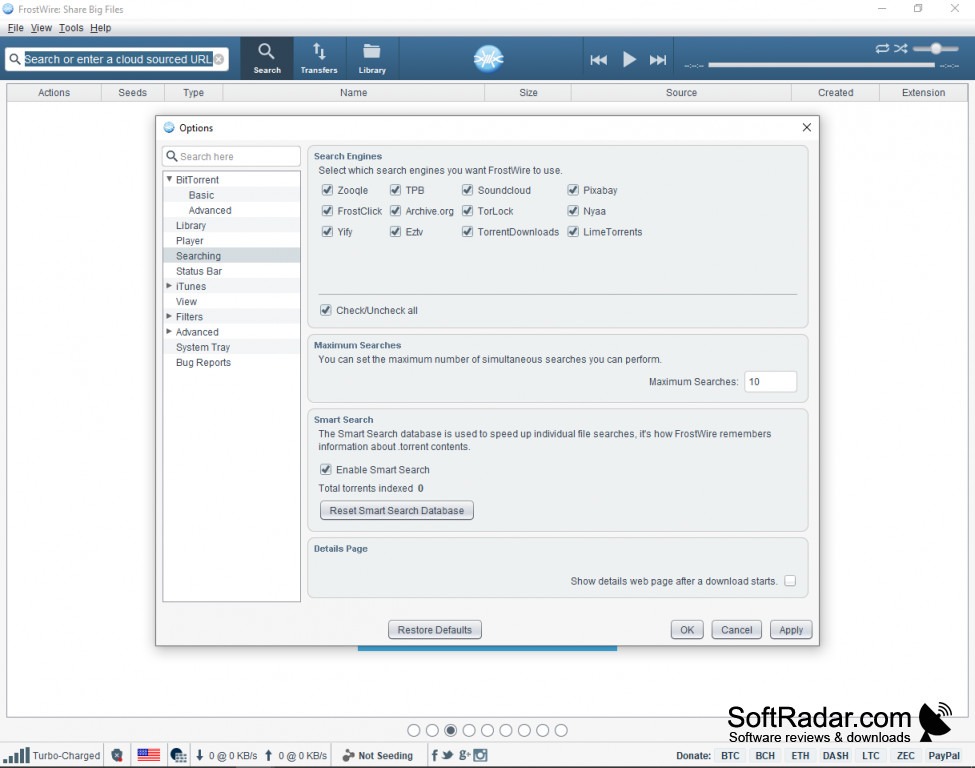The width and height of the screenshot is (975, 768).
Task: Click the VPN shield status icon
Action: [x=117, y=755]
